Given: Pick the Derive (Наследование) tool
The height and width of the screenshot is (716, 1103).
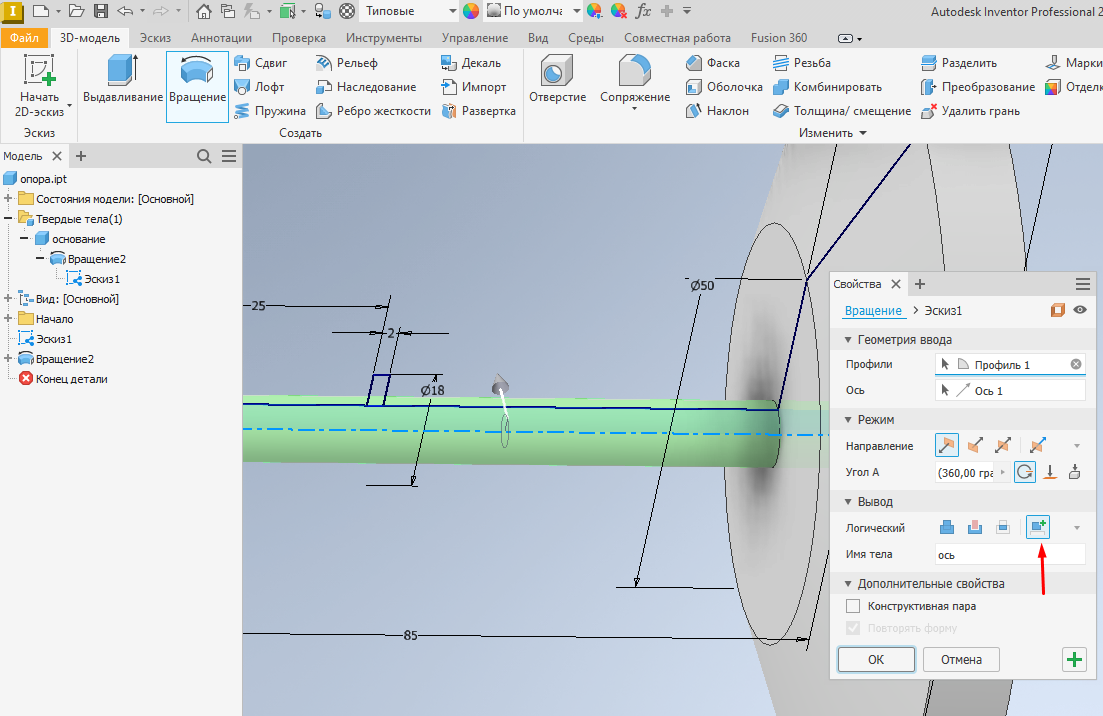Looking at the screenshot, I should coord(366,87).
